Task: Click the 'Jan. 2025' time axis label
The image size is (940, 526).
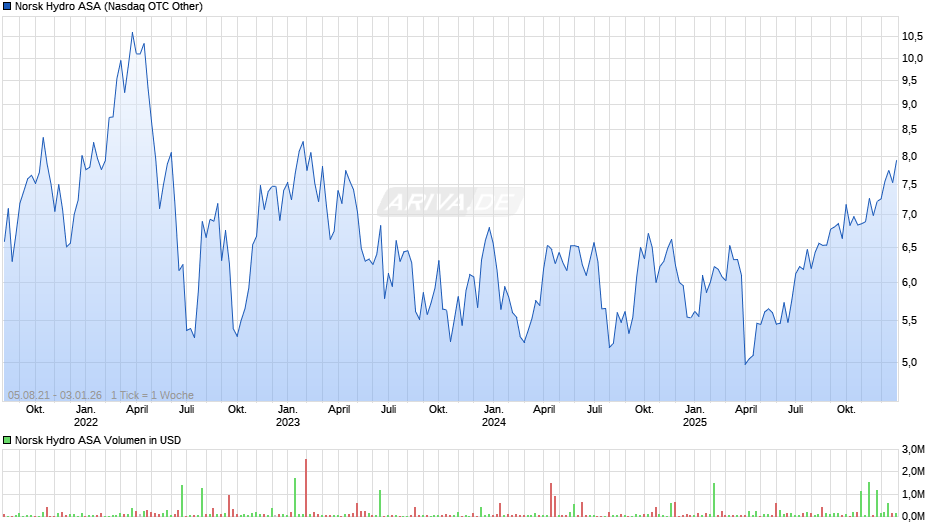Action: pos(695,416)
